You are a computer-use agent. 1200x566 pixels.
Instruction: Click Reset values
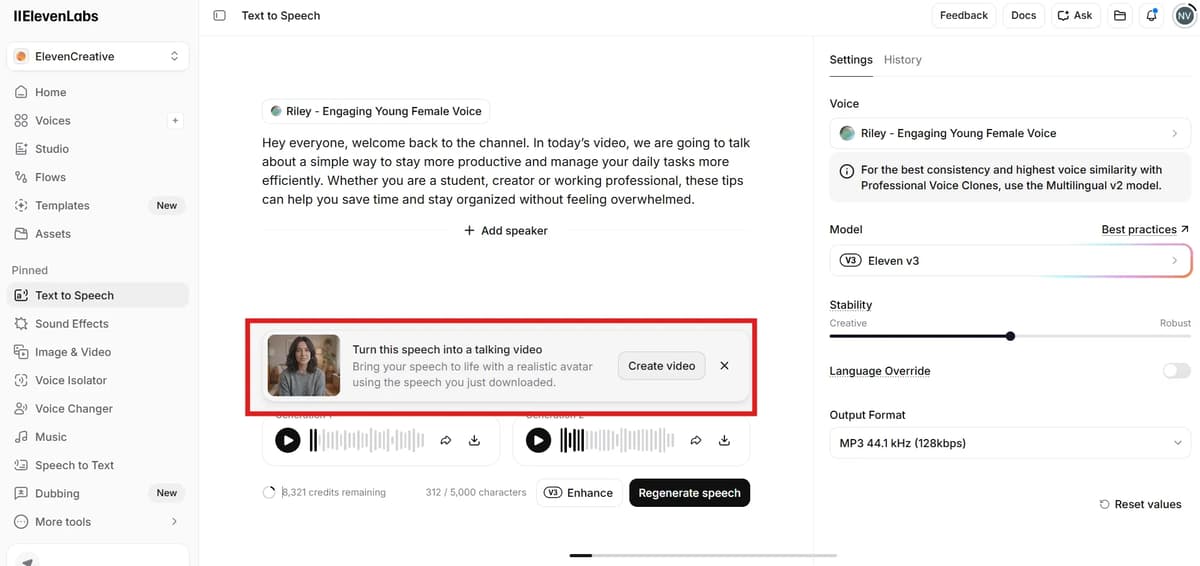(1140, 505)
